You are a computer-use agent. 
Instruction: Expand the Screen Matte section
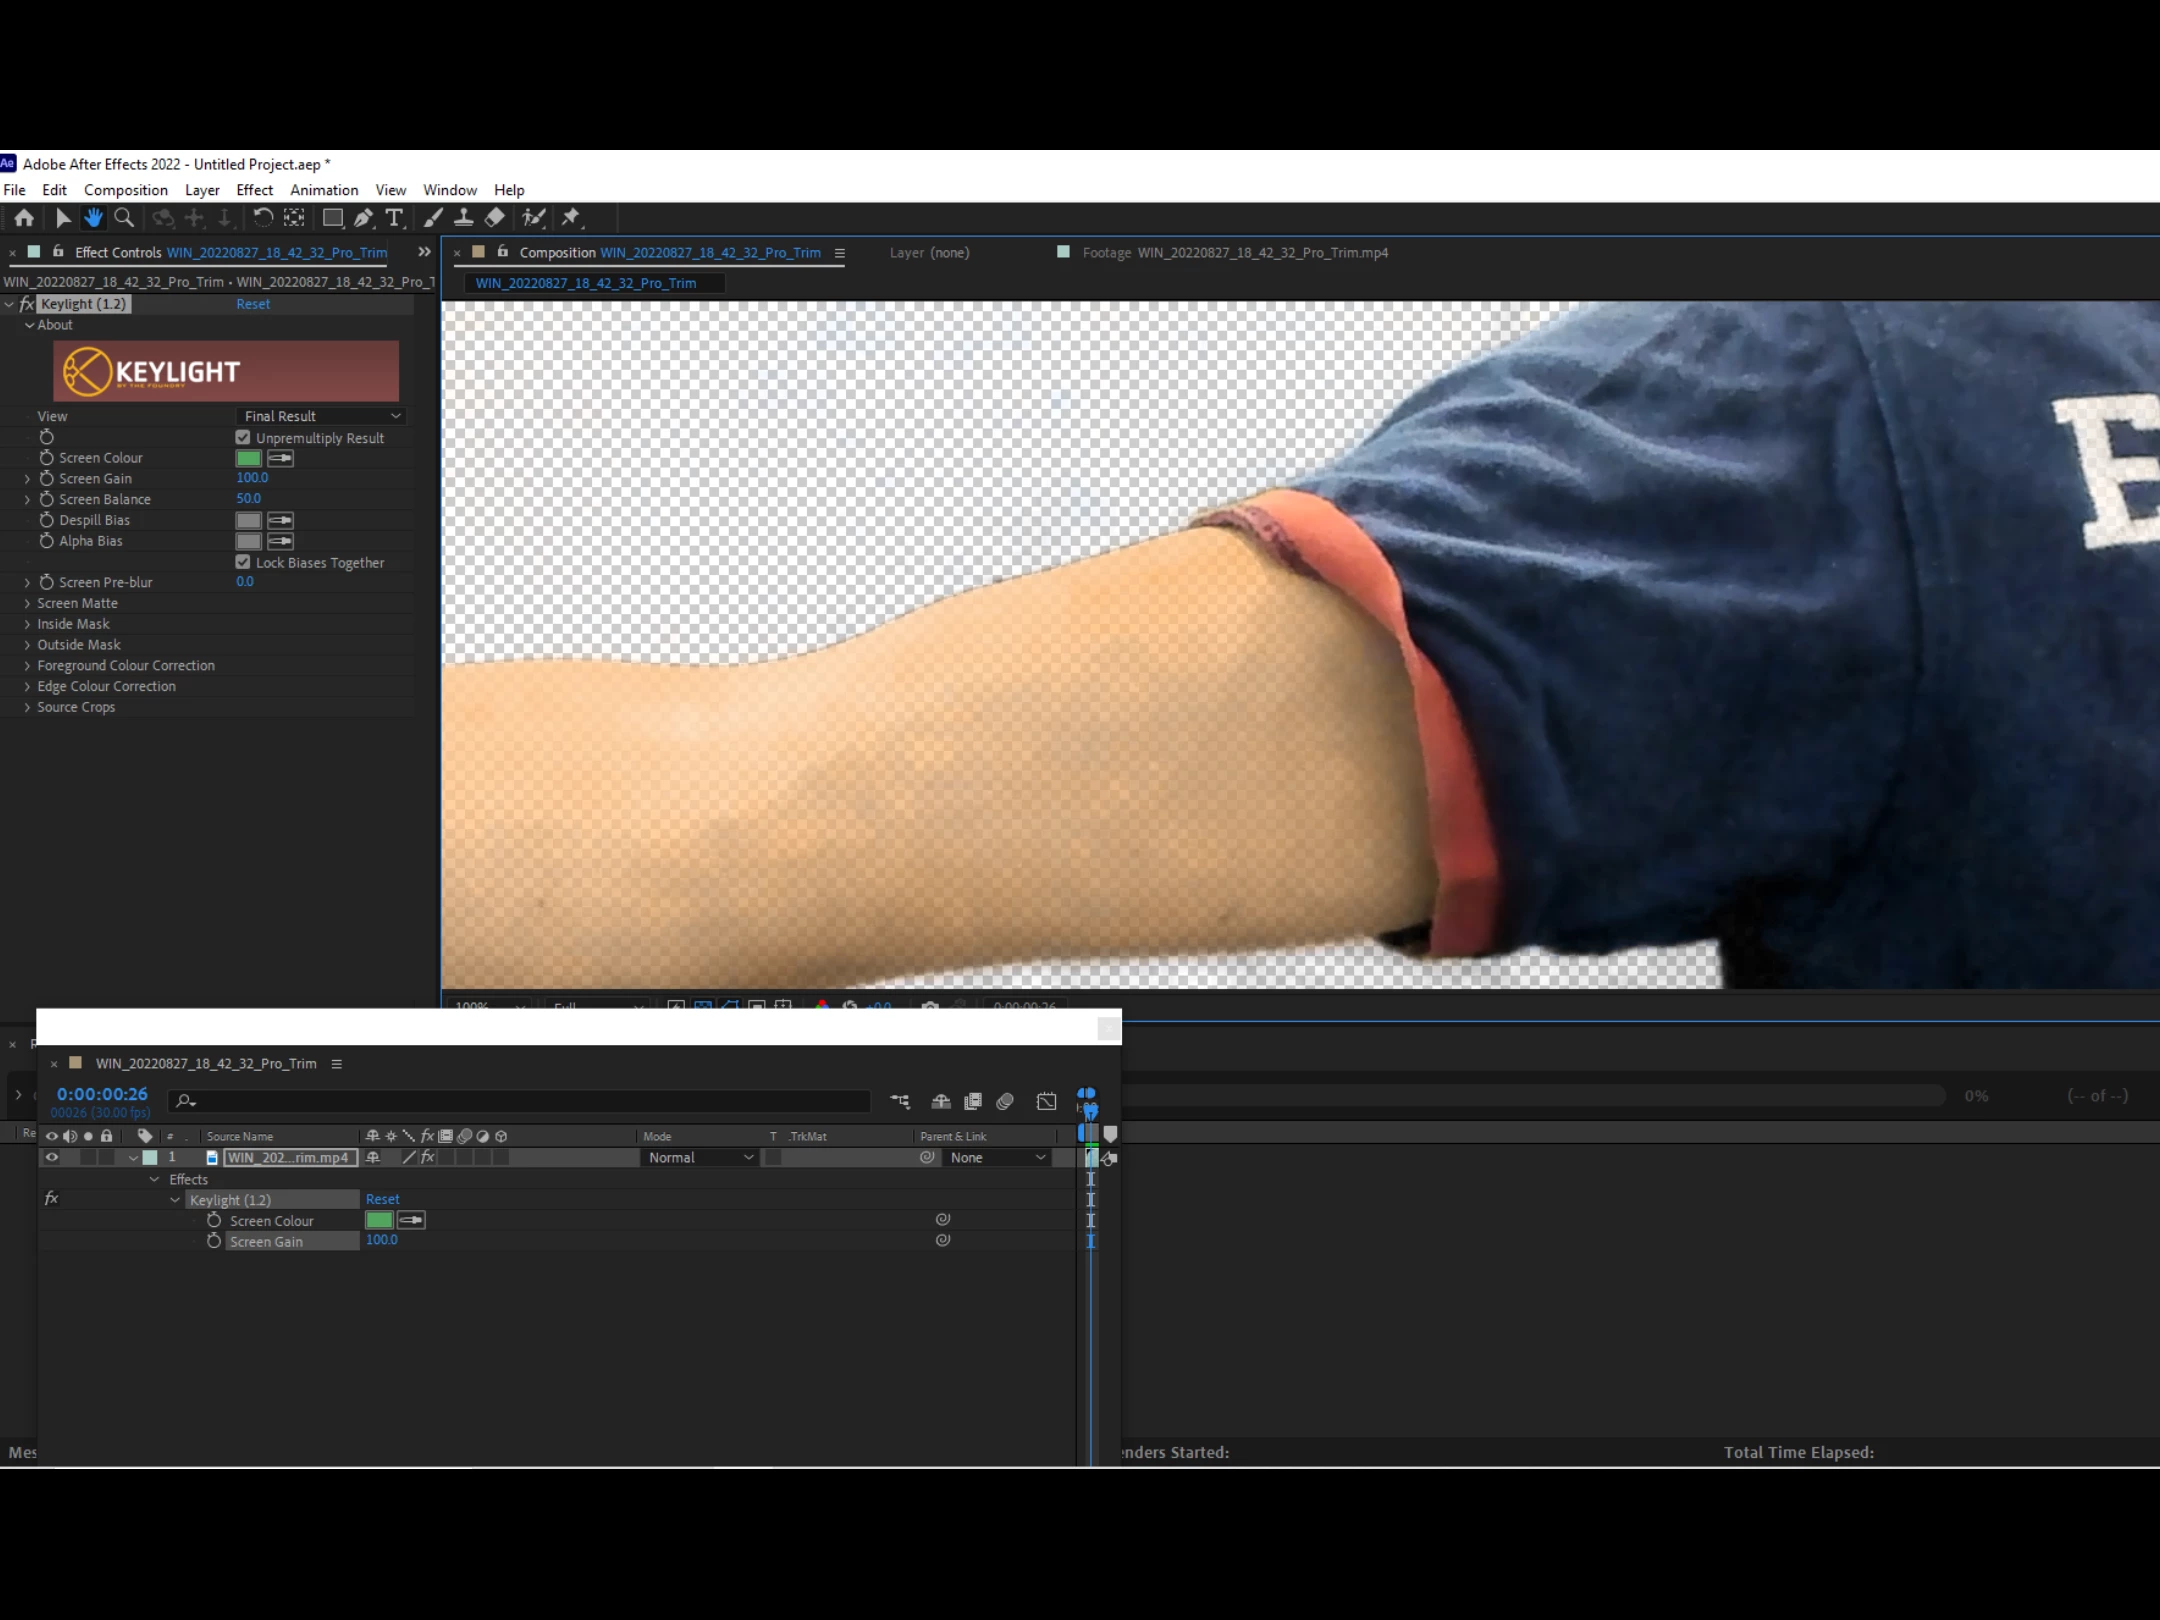point(27,603)
